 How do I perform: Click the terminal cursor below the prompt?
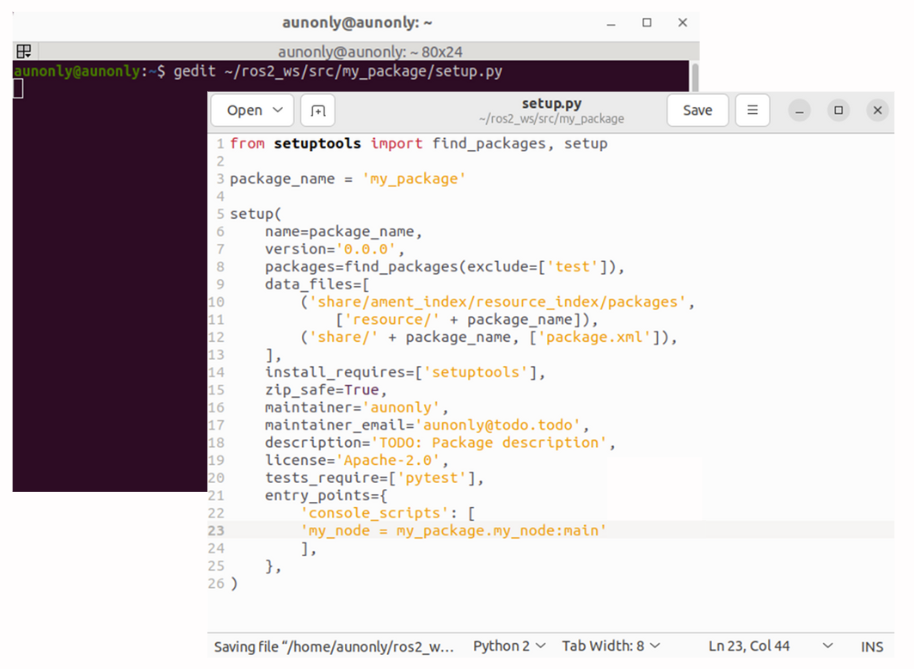pyautogui.click(x=18, y=89)
